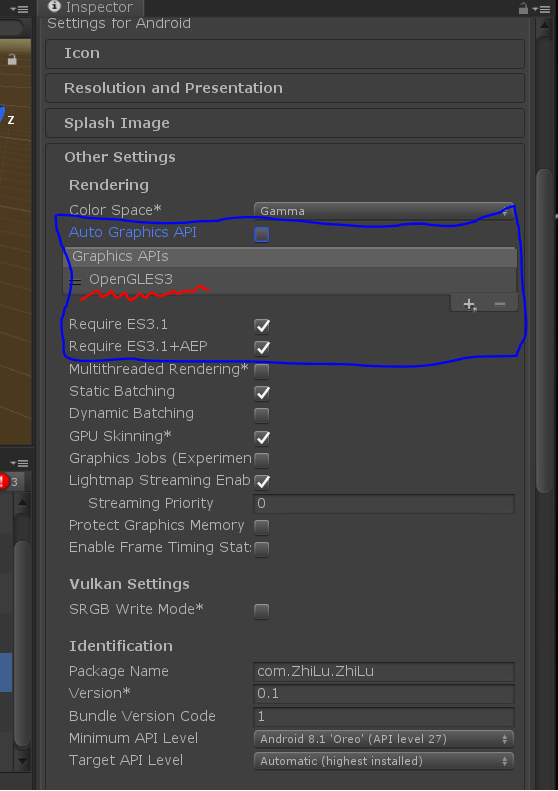Uncheck Require ES3.1+AEP
Screen dimensions: 558x791
click(262, 348)
